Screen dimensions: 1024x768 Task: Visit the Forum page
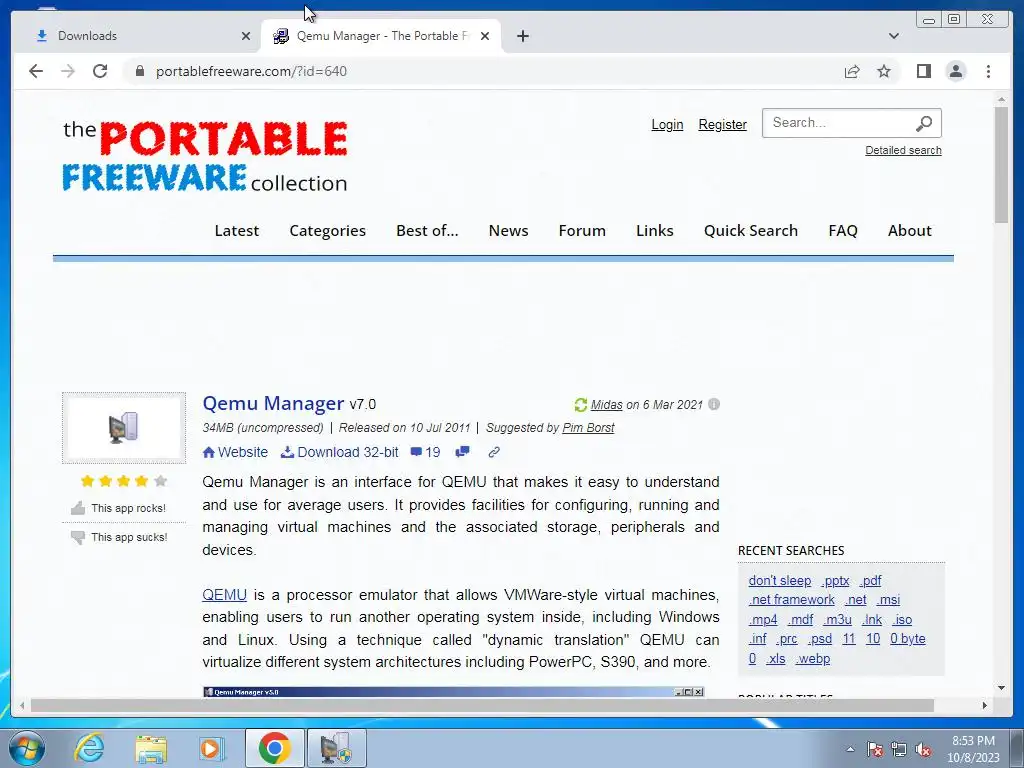(582, 231)
